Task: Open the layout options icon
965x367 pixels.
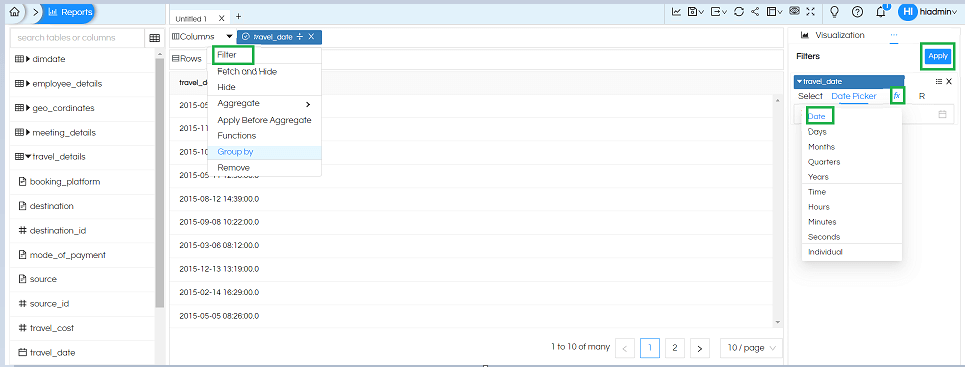Action: (x=774, y=11)
